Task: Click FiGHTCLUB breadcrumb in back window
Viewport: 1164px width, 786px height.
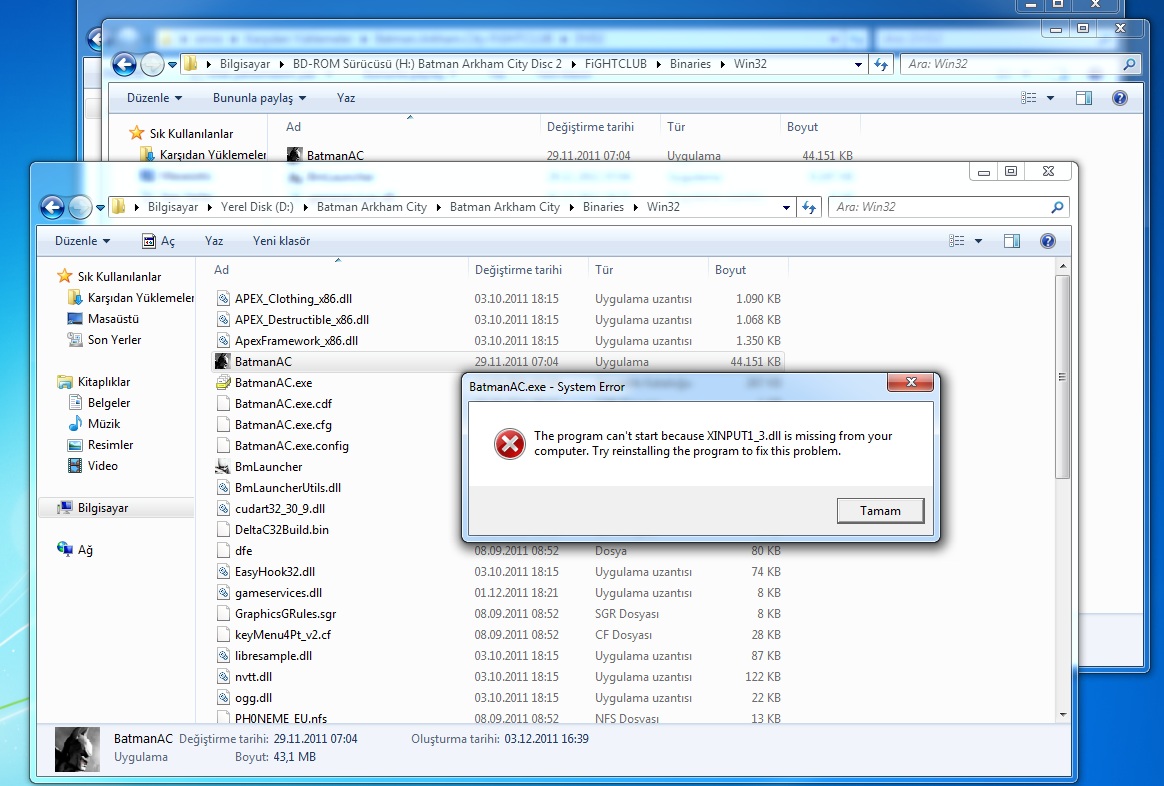Action: 615,64
